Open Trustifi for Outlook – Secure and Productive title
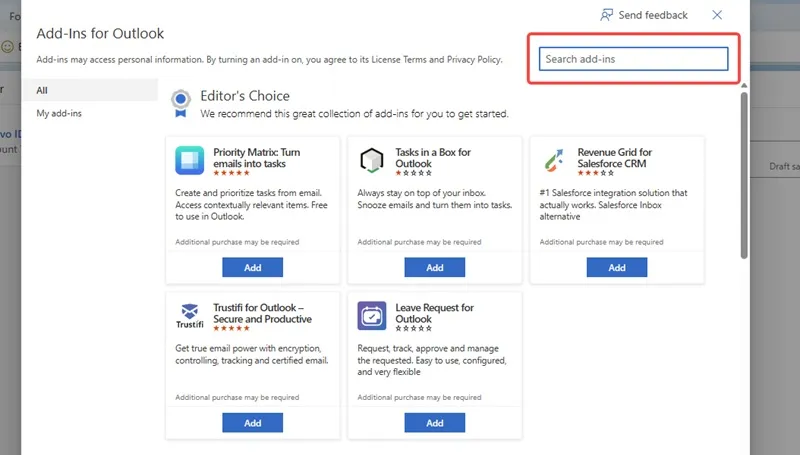Image resolution: width=800 pixels, height=455 pixels. click(x=262, y=313)
